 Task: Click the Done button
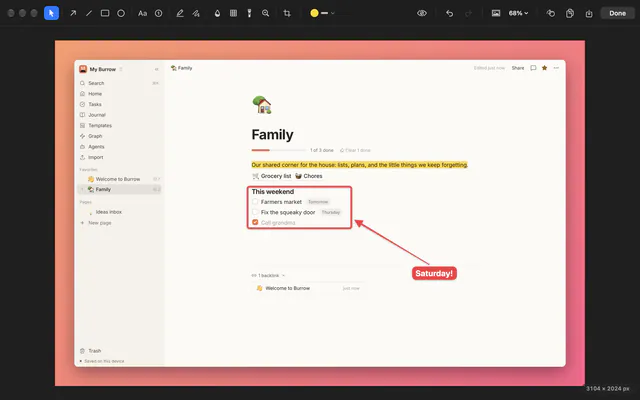point(617,13)
